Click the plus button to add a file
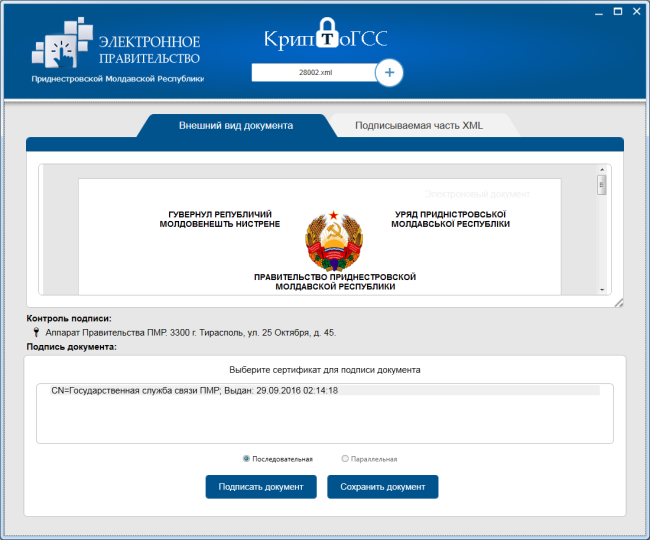 coord(389,73)
